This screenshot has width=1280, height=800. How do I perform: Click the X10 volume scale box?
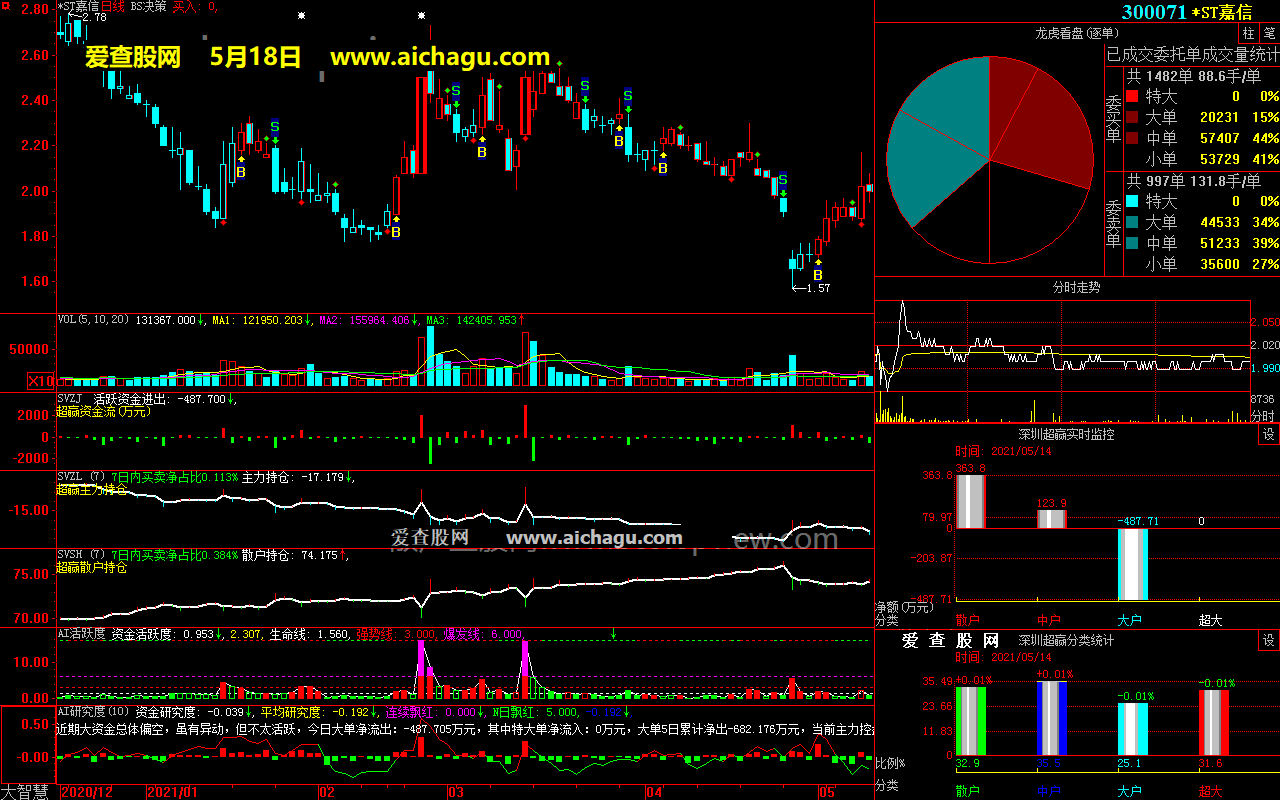(x=41, y=381)
